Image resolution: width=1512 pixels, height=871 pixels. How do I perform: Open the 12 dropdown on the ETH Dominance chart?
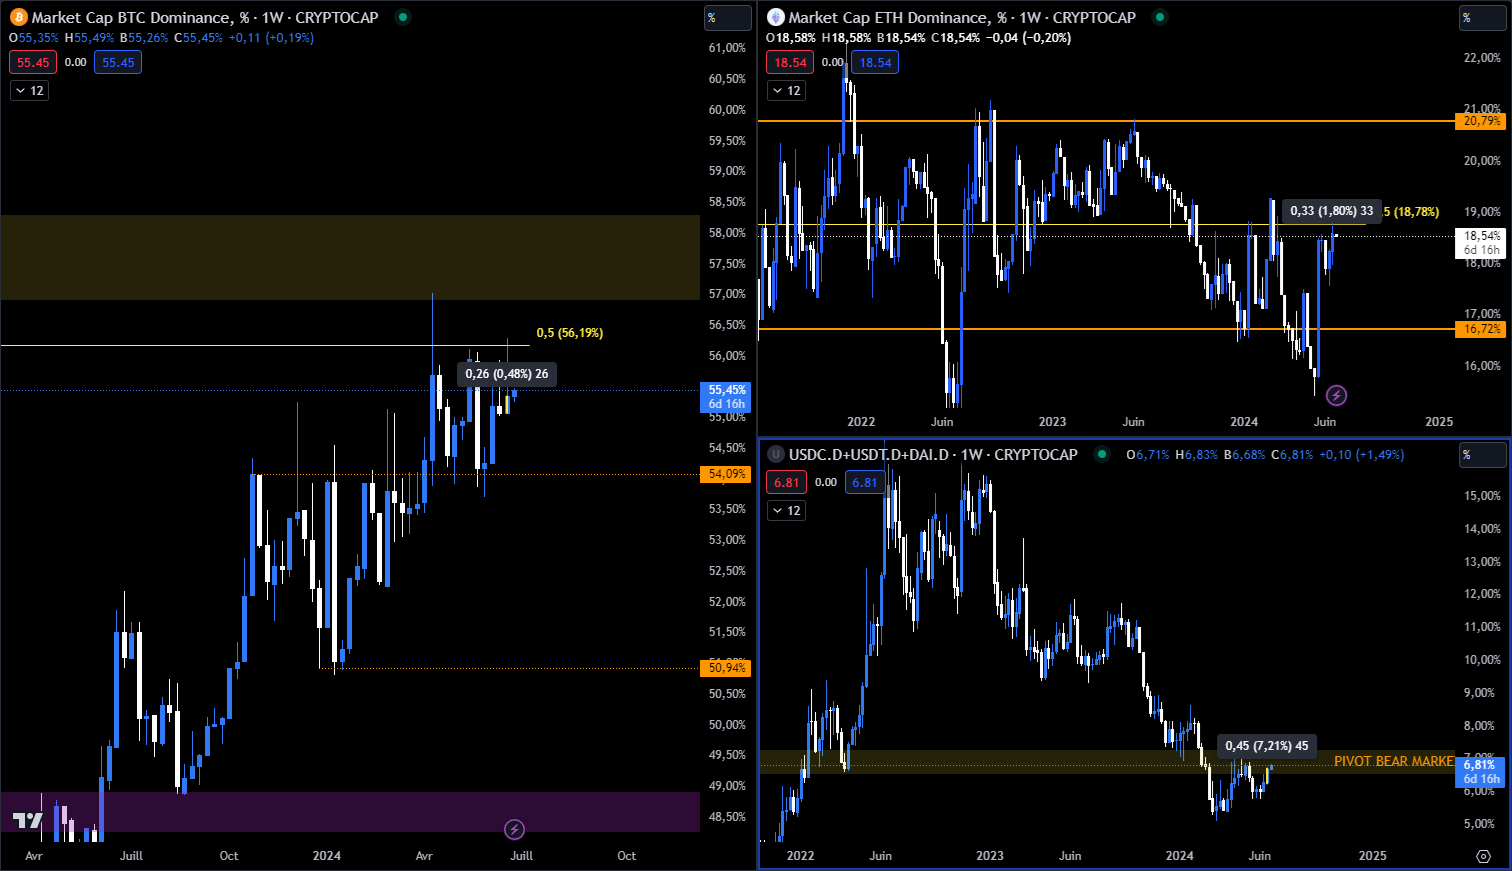click(x=787, y=90)
